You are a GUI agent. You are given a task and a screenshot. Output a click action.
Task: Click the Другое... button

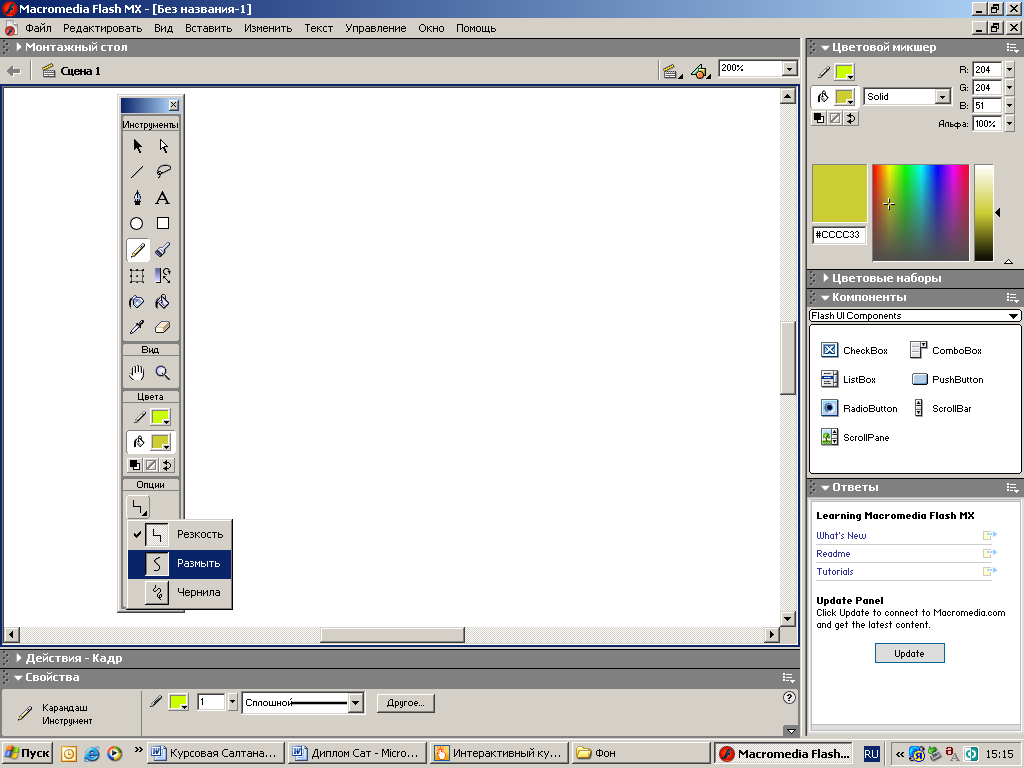[406, 703]
